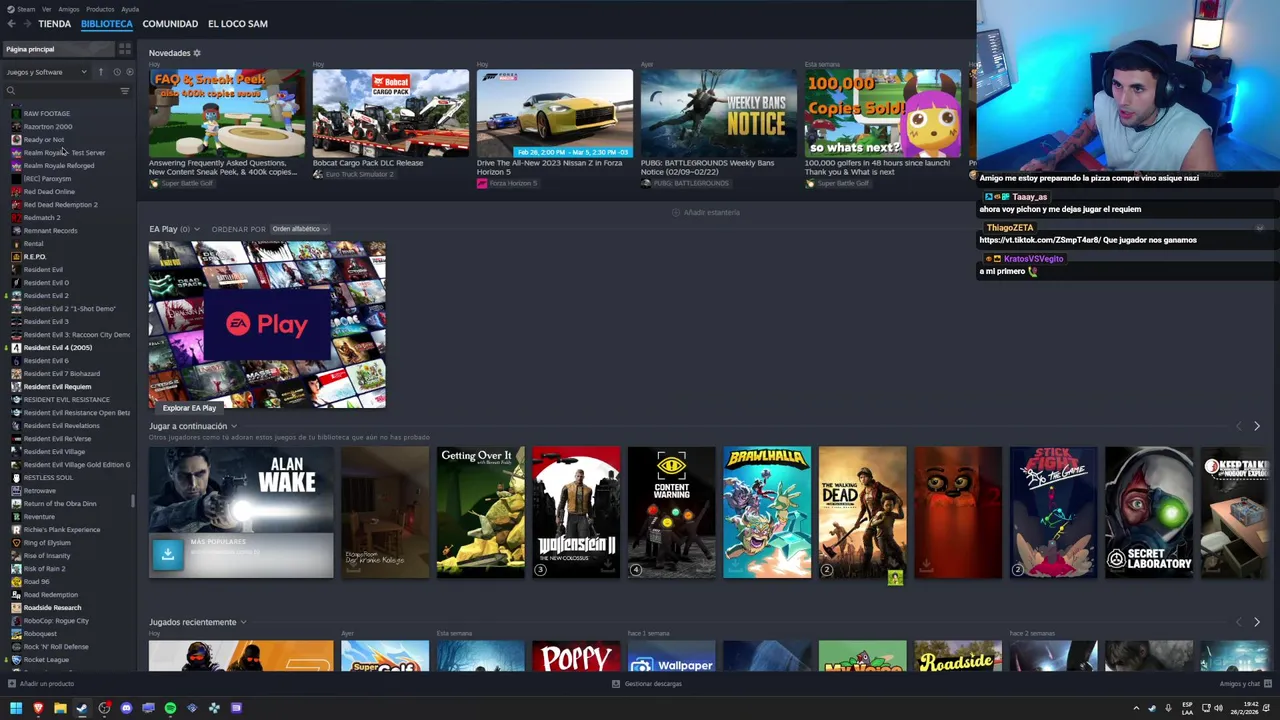Open Brave browser from taskbar

tap(38, 708)
